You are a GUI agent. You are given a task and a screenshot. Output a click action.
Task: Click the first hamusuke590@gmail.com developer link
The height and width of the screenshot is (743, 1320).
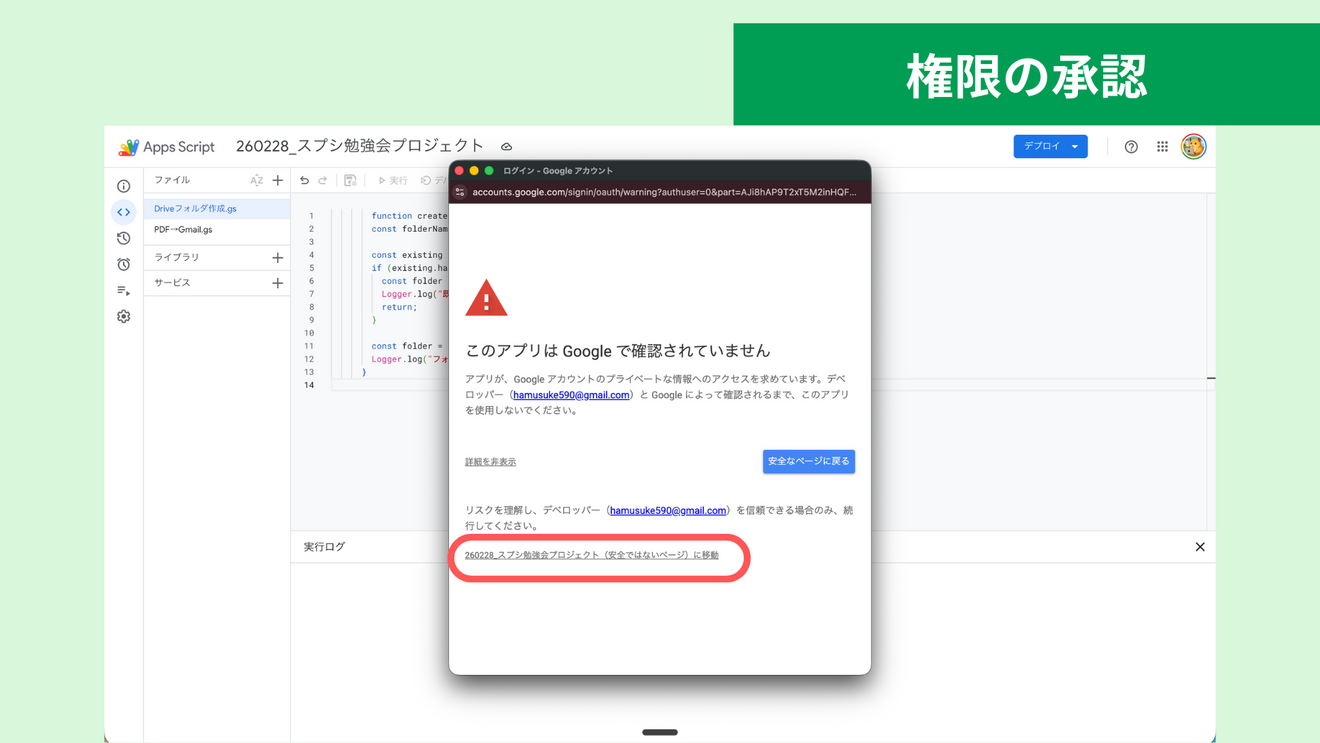(571, 395)
